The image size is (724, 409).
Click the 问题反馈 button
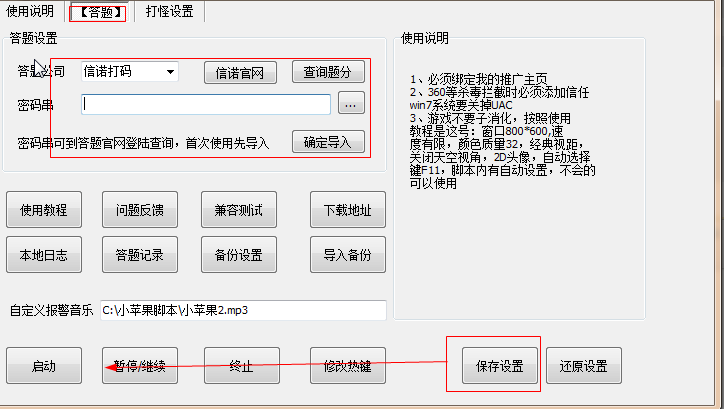click(140, 210)
